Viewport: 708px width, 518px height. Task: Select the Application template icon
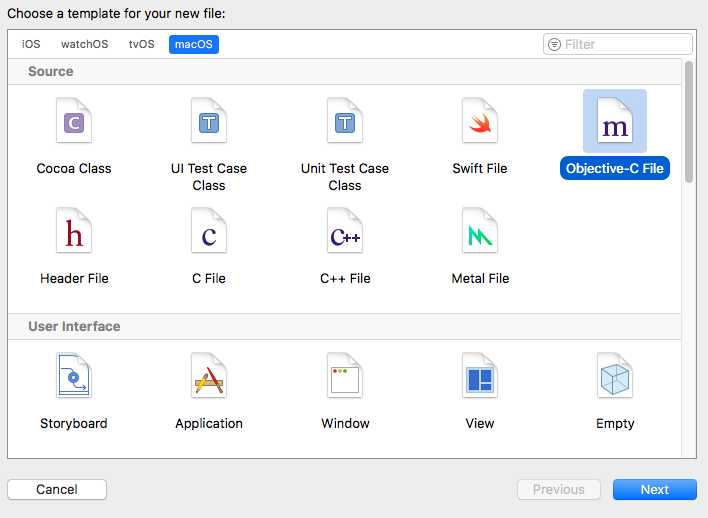pos(209,375)
